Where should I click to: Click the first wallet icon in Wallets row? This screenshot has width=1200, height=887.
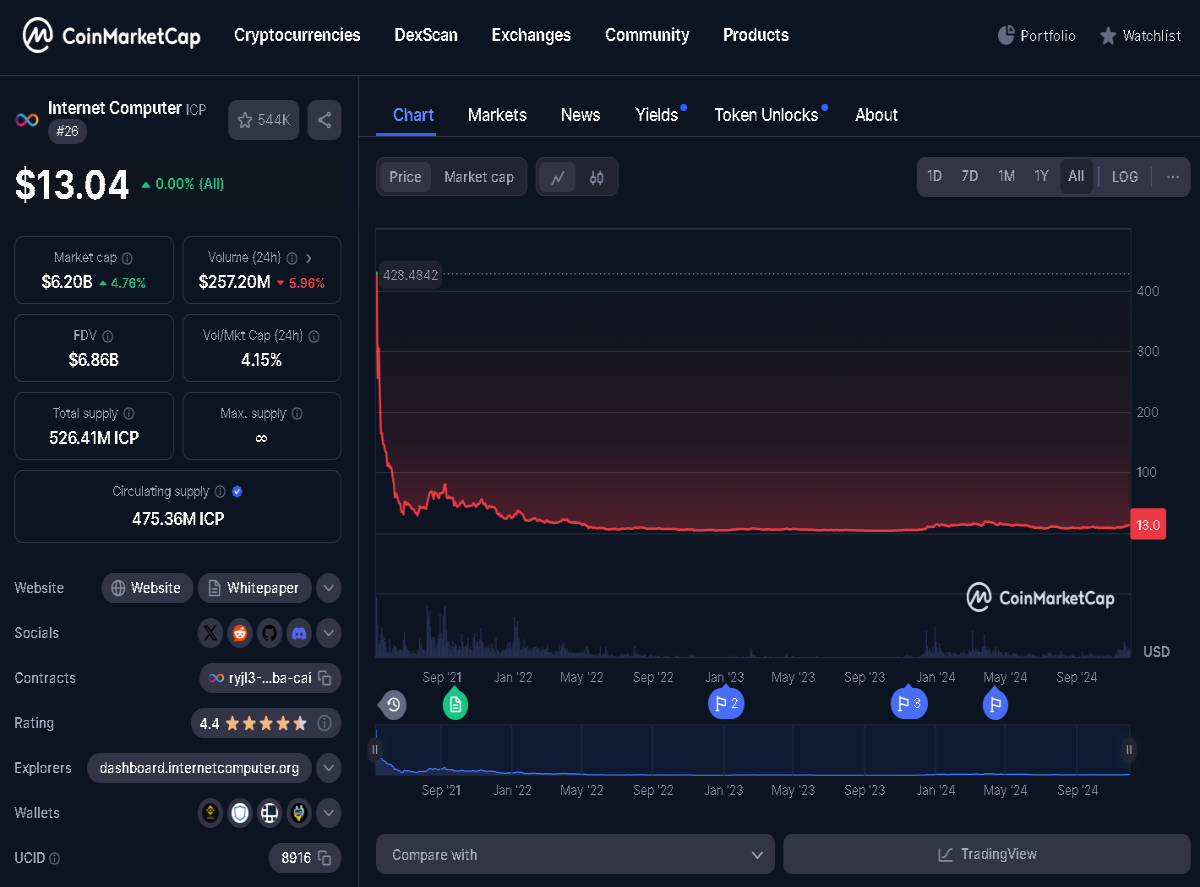click(x=211, y=813)
